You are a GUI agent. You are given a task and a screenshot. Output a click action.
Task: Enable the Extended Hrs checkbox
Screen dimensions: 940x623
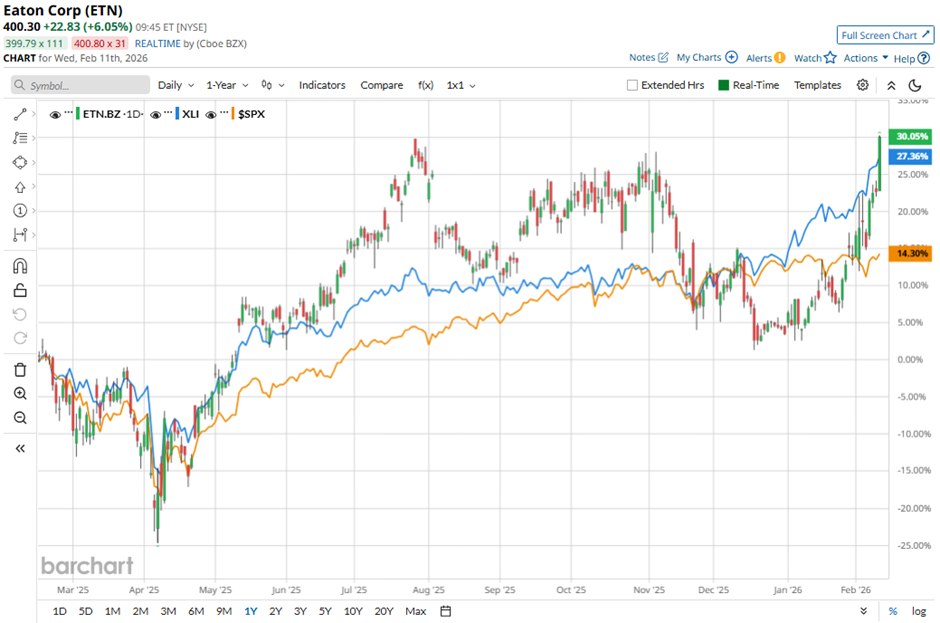pos(632,85)
